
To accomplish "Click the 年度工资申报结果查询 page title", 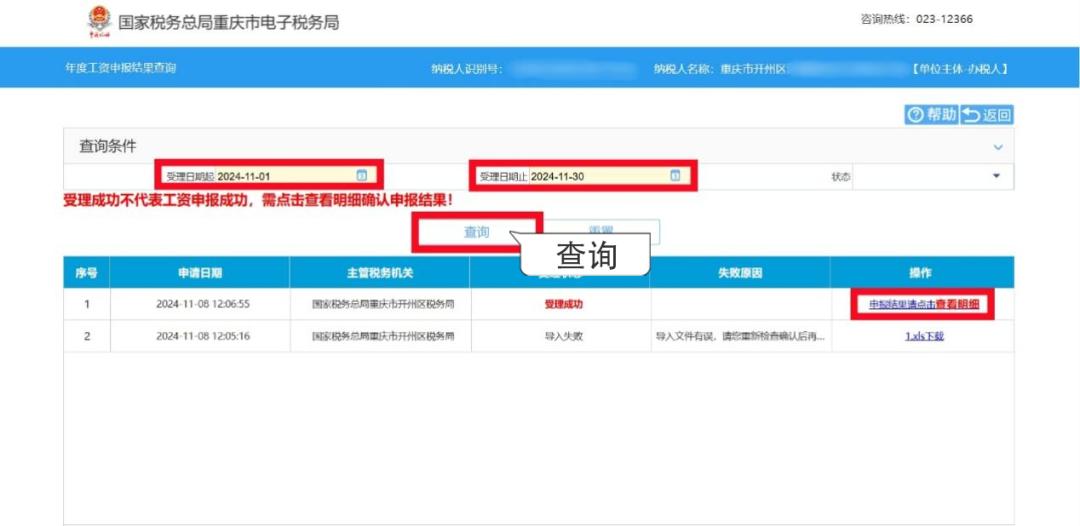I will click(121, 68).
